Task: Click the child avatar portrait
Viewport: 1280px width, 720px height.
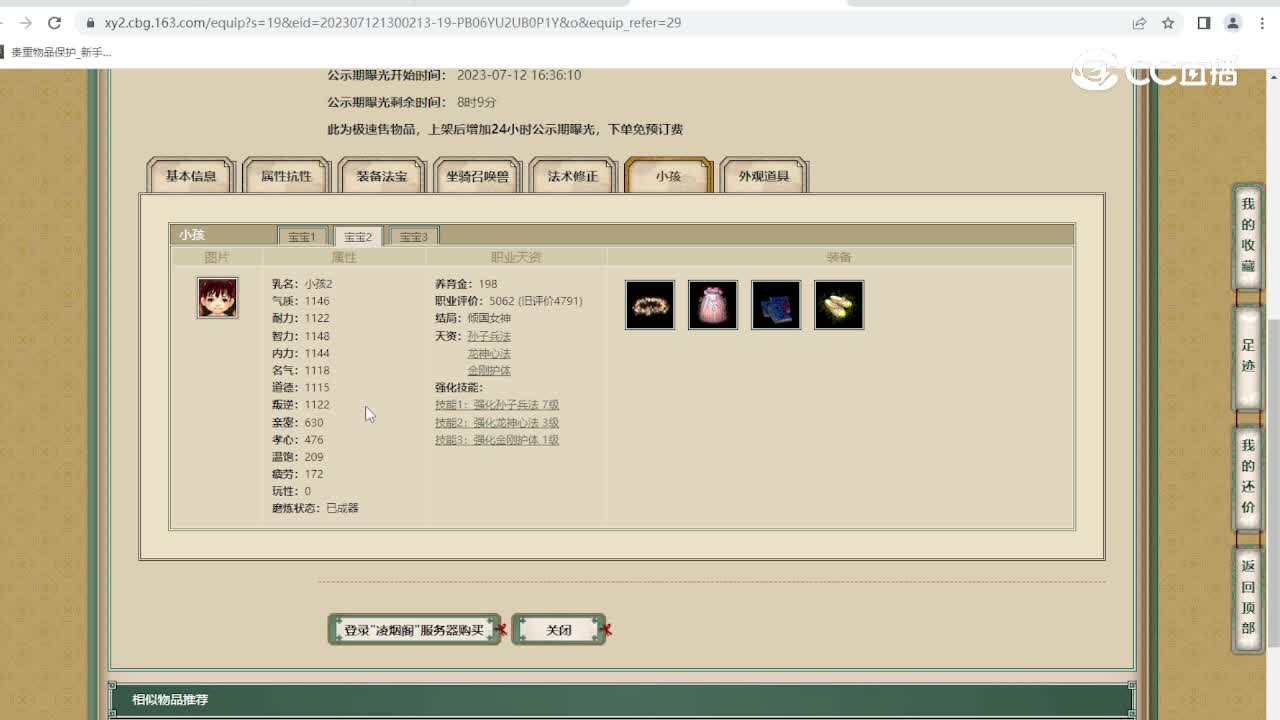Action: click(218, 298)
